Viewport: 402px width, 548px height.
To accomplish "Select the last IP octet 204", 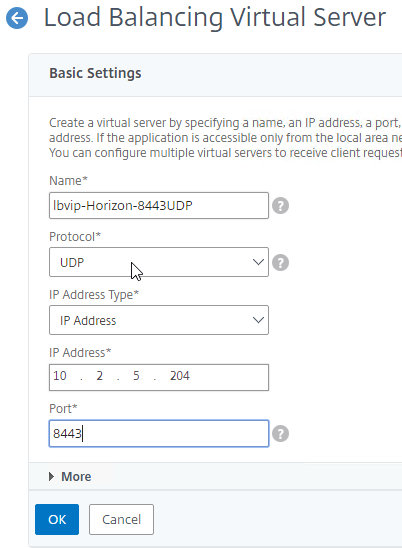I will 180,376.
